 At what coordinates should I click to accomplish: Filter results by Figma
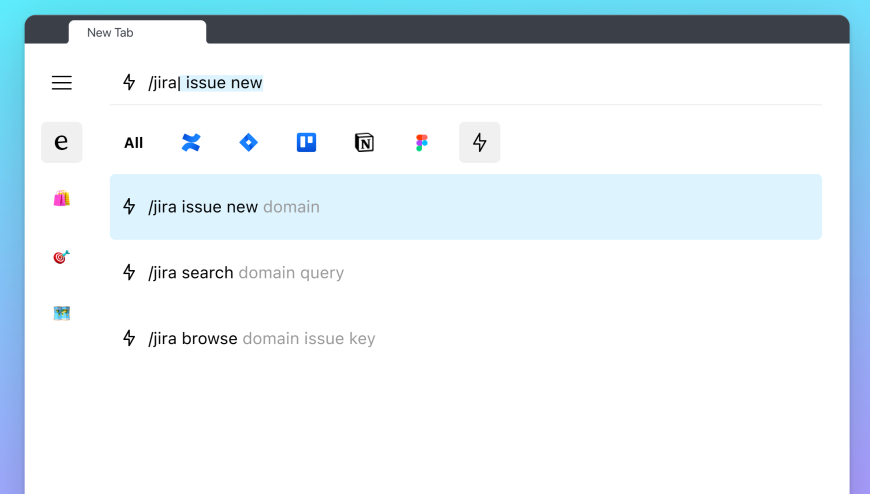point(422,143)
